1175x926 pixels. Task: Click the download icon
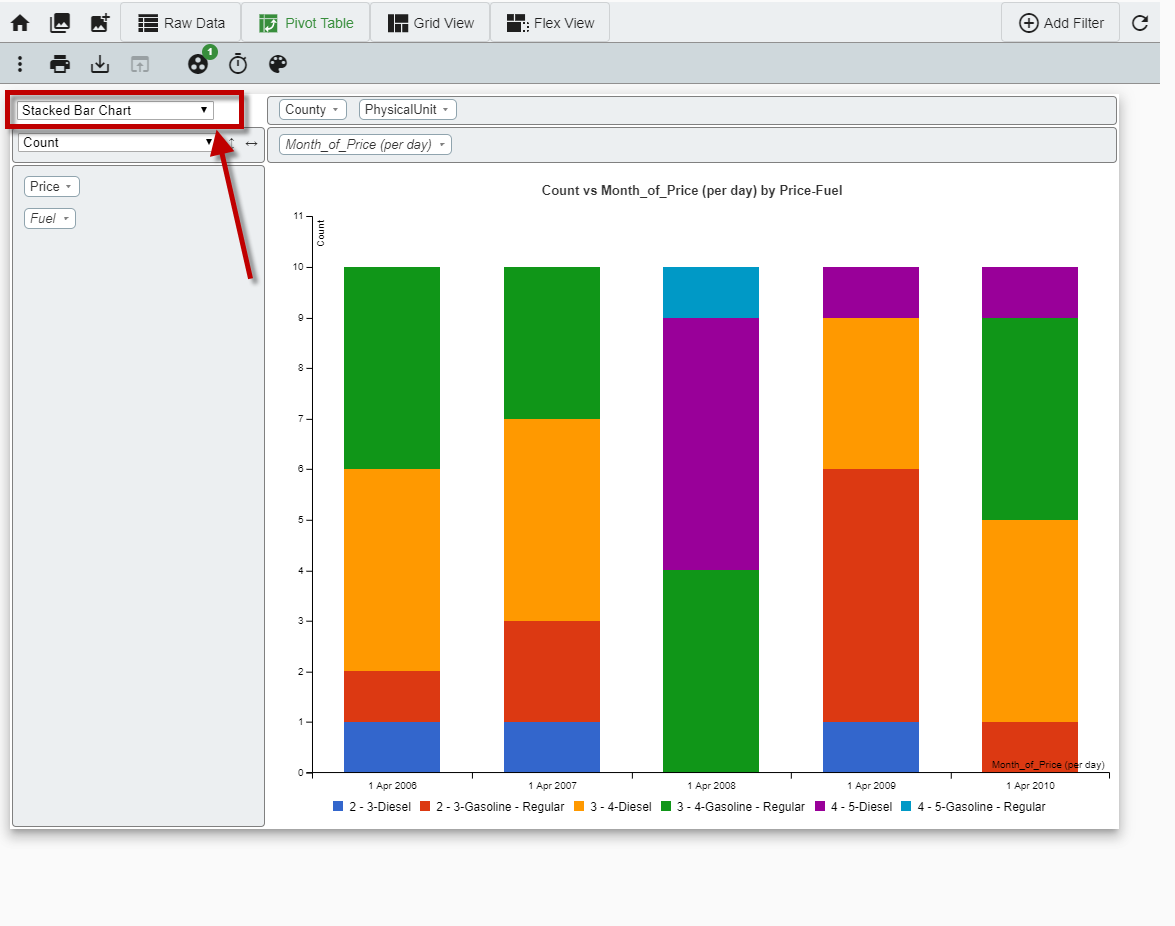pos(99,63)
